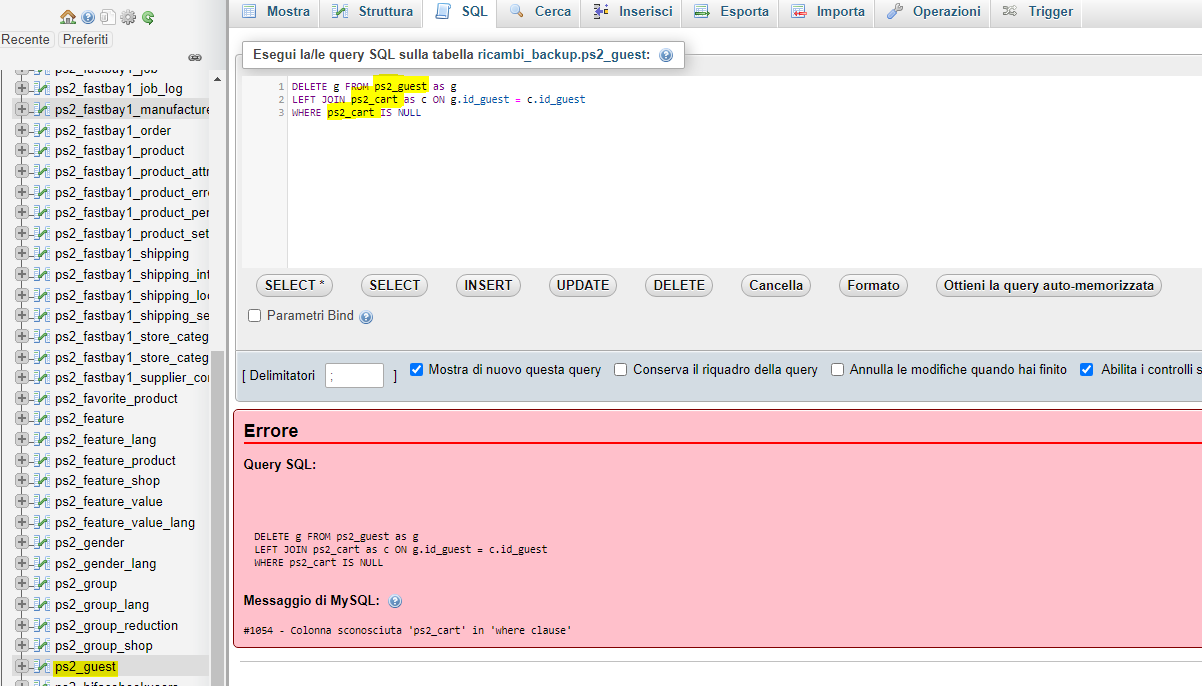Click table icon of ps2_group_lang
The image size is (1202, 686).
click(x=41, y=604)
